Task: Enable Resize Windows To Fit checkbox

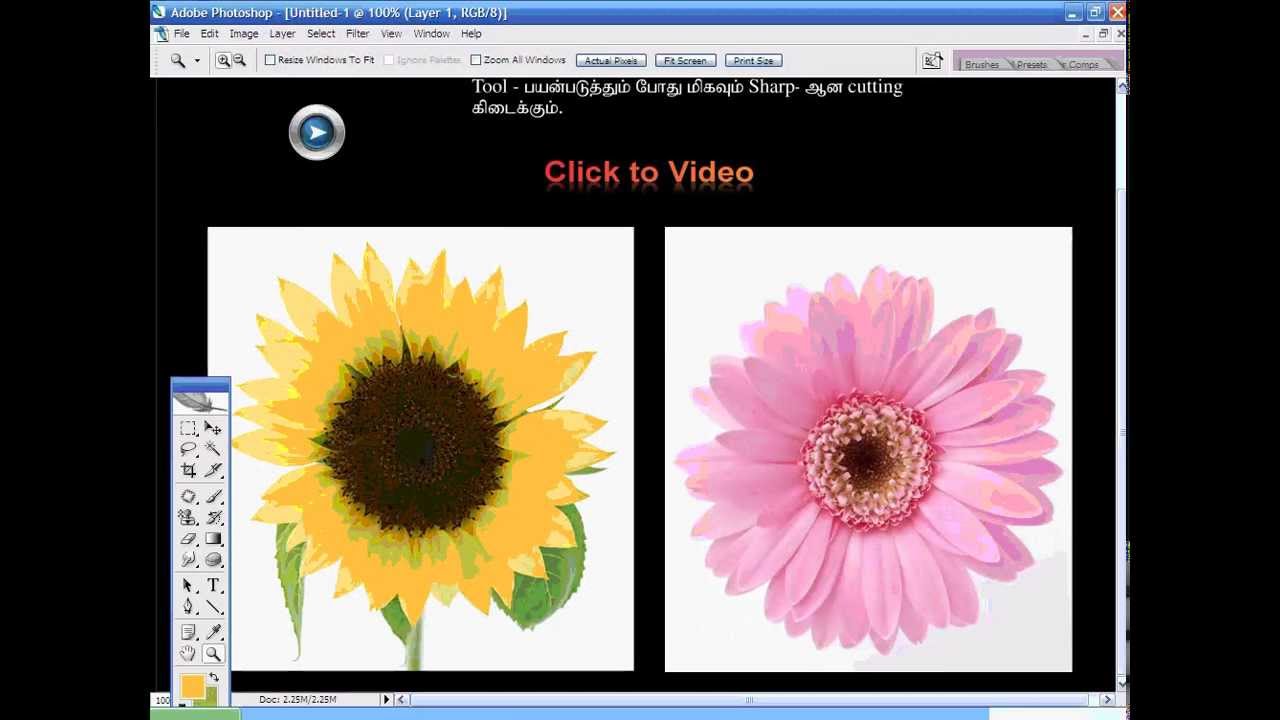Action: 270,60
